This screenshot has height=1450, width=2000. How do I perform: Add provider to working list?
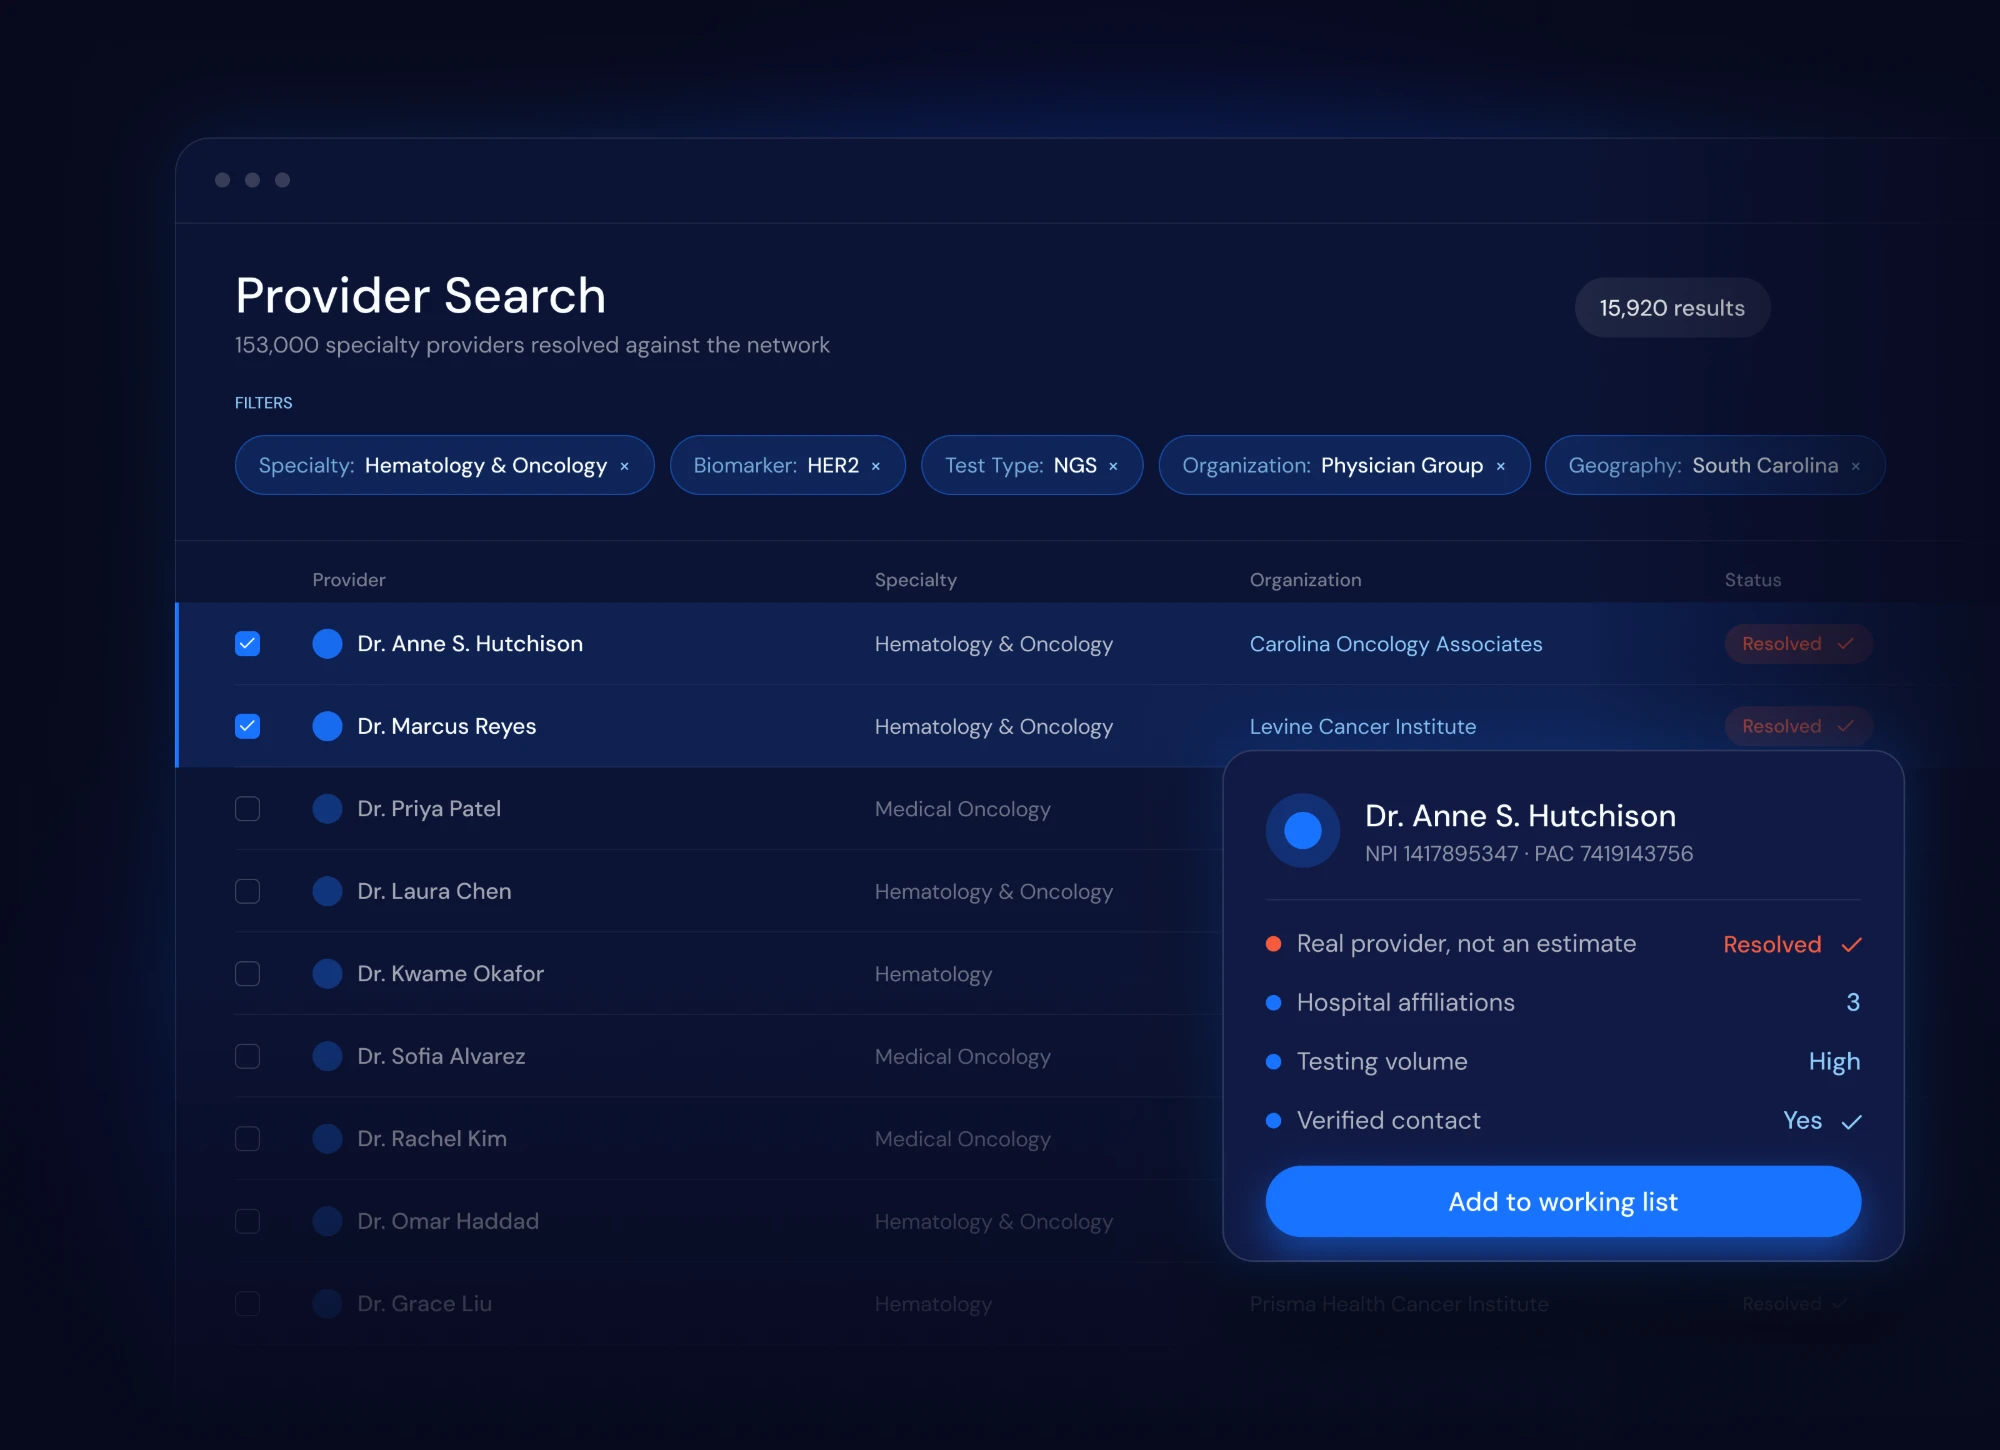pos(1563,1201)
